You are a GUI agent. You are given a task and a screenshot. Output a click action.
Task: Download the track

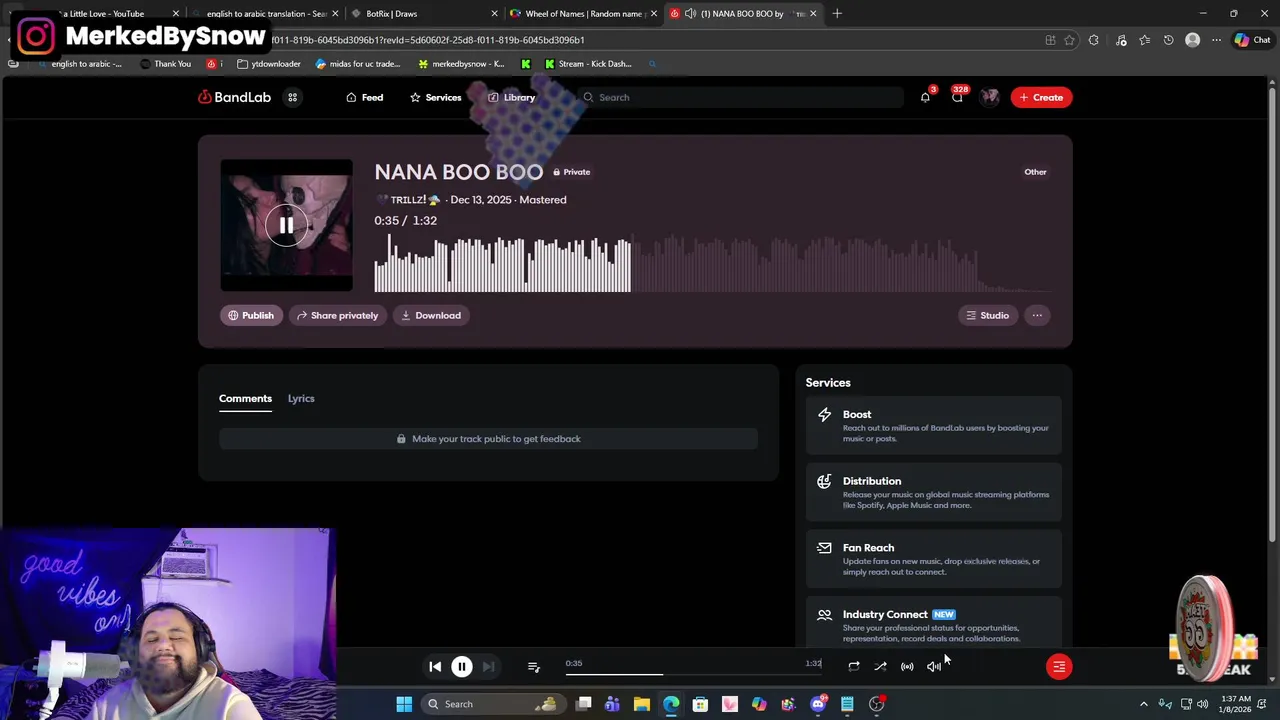point(431,315)
